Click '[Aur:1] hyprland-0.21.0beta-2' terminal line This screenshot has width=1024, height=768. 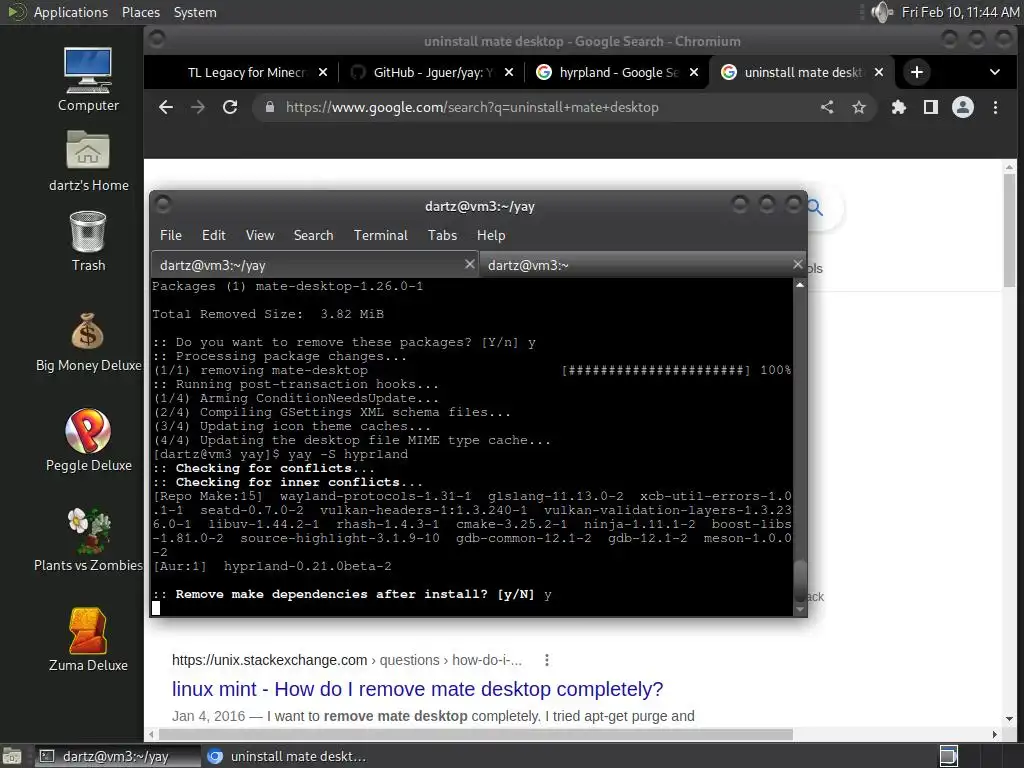pyautogui.click(x=272, y=566)
